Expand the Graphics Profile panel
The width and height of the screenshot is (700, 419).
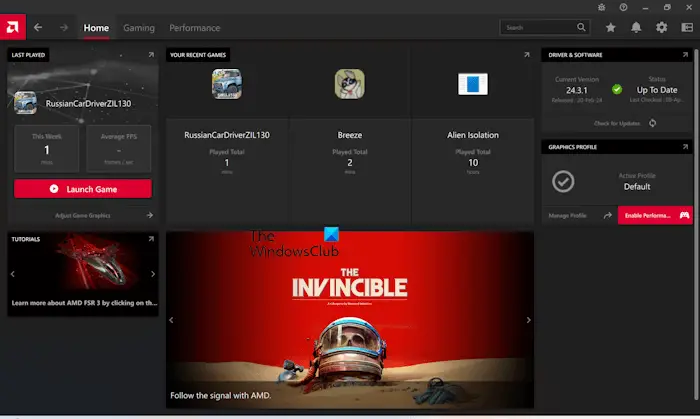685,147
